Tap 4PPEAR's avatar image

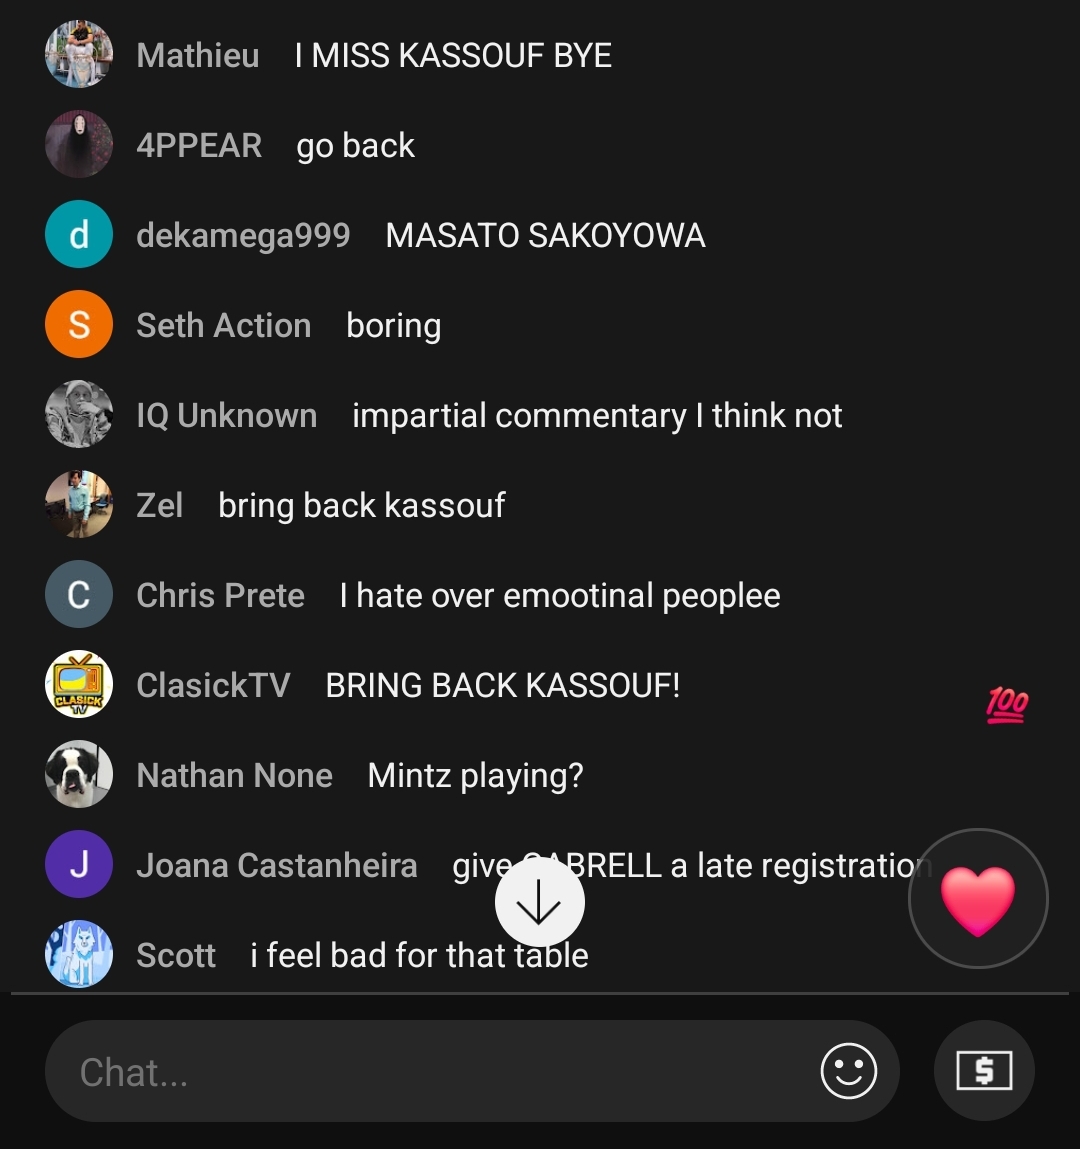click(79, 144)
